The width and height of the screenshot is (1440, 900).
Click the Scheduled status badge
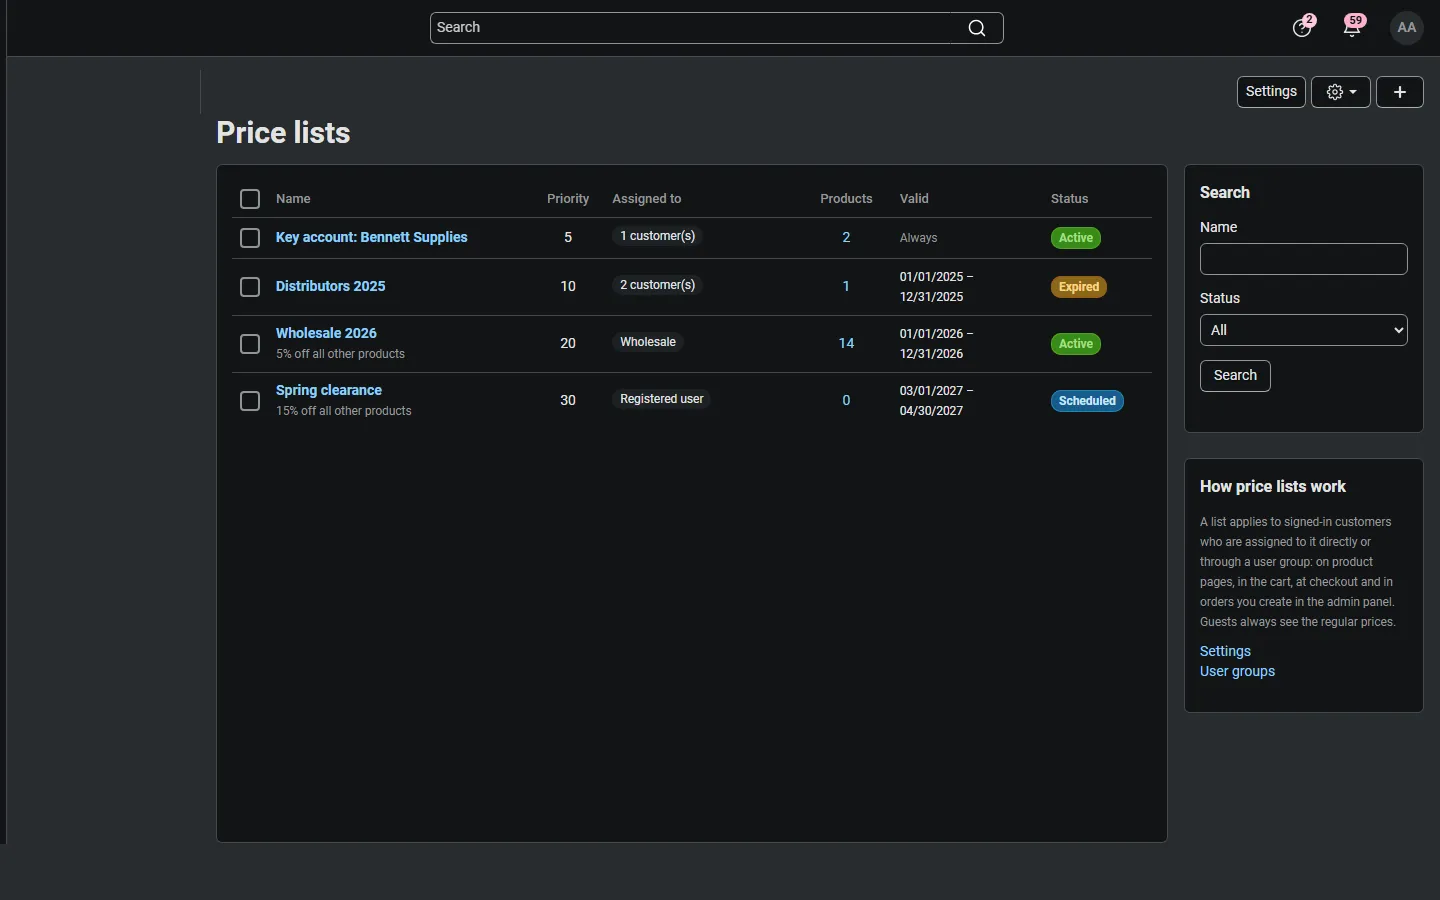tap(1088, 401)
